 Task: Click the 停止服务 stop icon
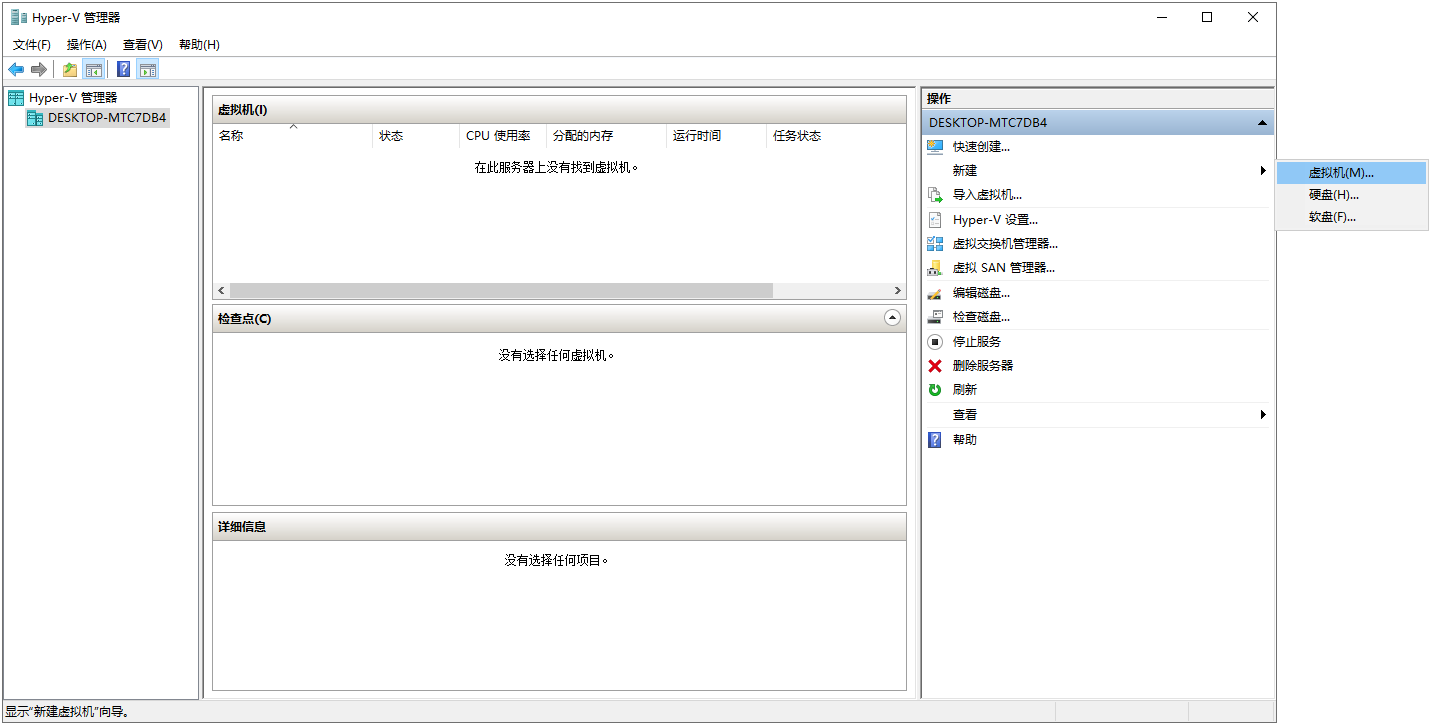coord(935,342)
